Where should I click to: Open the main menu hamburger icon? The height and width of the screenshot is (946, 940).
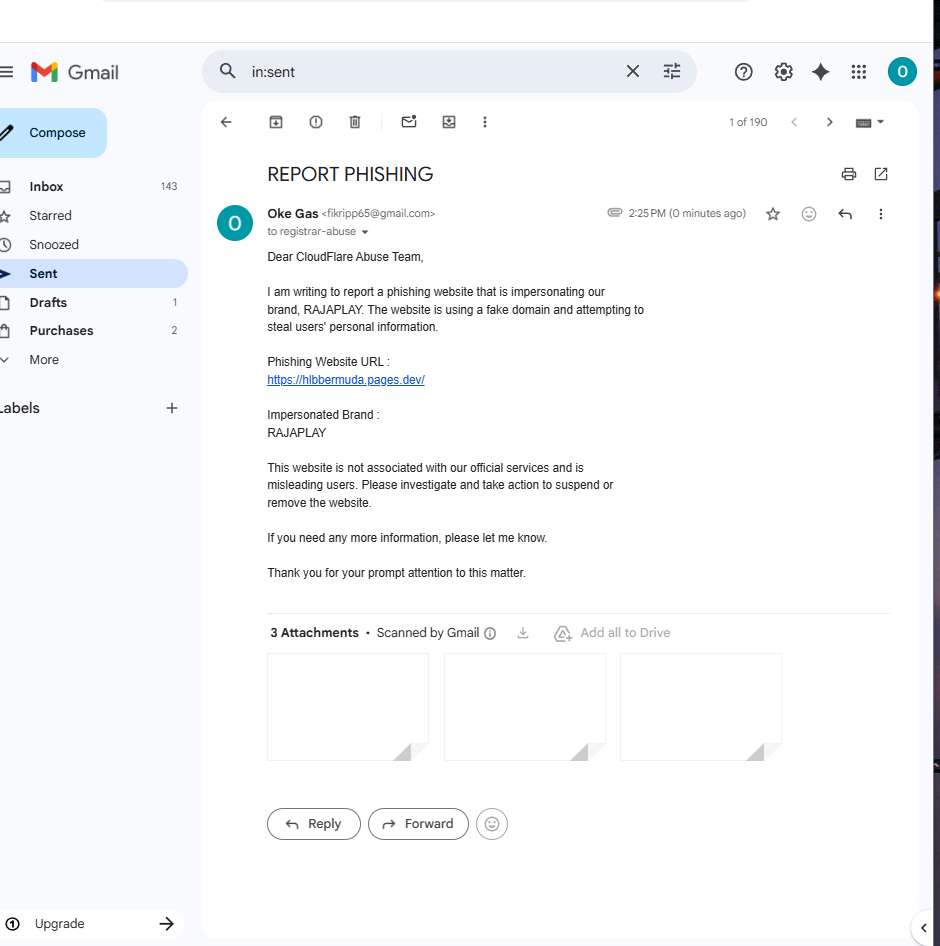tap(6, 72)
